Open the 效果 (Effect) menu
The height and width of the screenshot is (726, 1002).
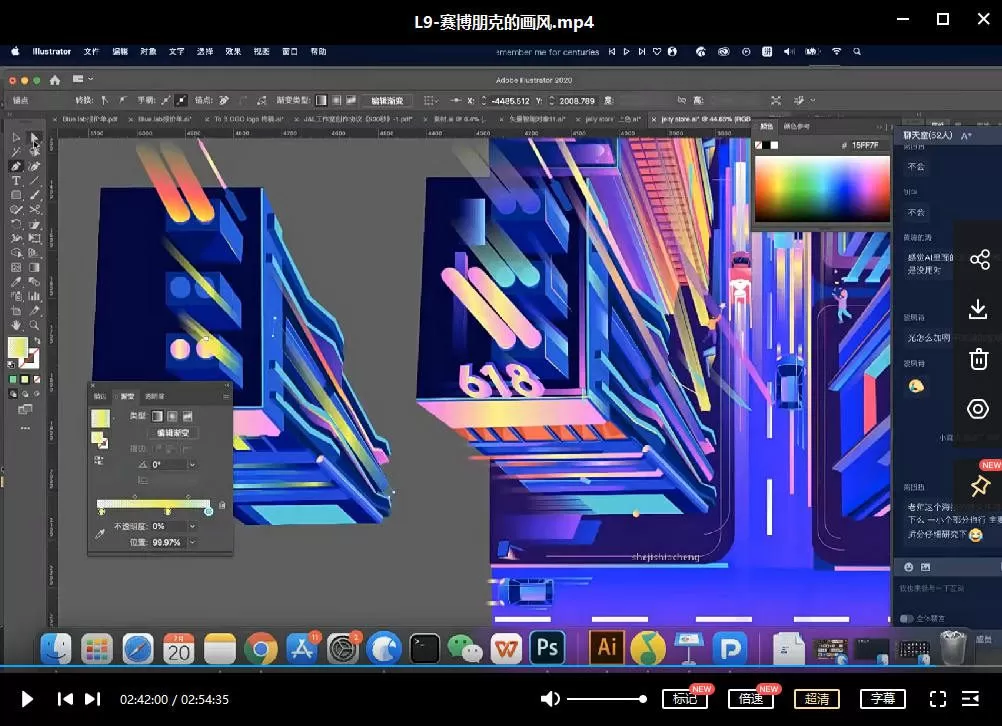(x=233, y=51)
